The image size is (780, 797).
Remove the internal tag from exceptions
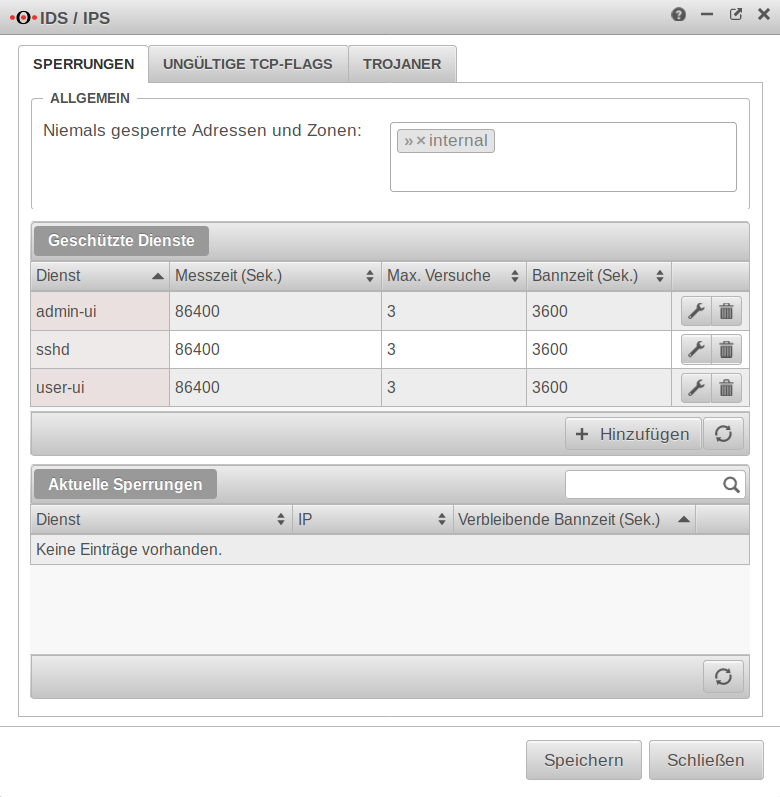[421, 141]
